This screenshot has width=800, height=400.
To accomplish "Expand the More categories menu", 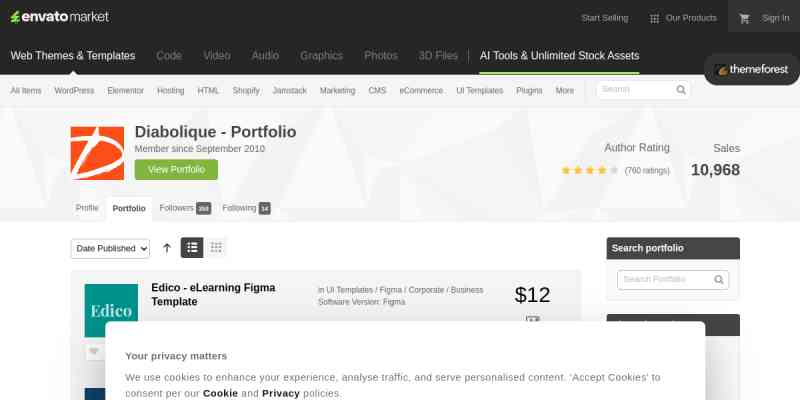I will tap(564, 90).
